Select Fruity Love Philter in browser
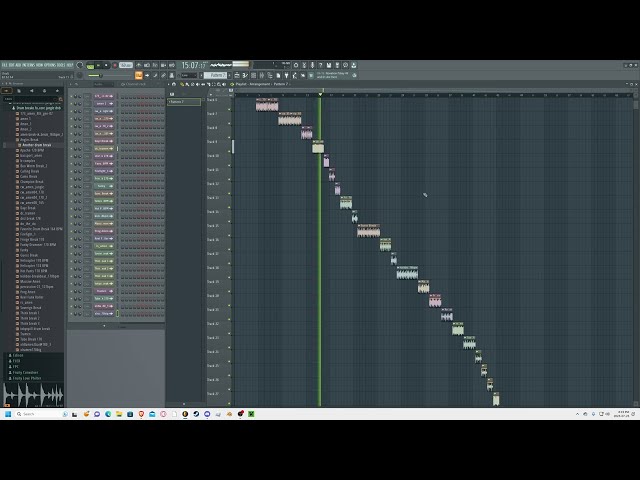The width and height of the screenshot is (640, 480). [x=27, y=378]
